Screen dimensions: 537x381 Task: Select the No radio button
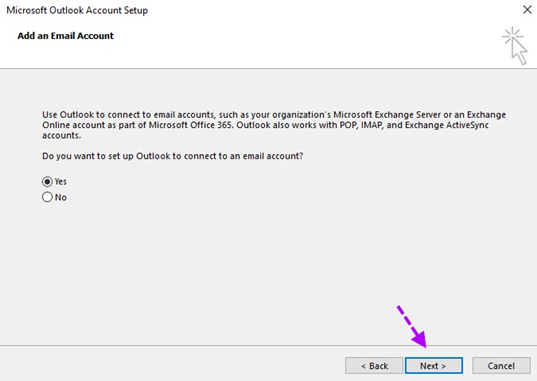click(47, 197)
